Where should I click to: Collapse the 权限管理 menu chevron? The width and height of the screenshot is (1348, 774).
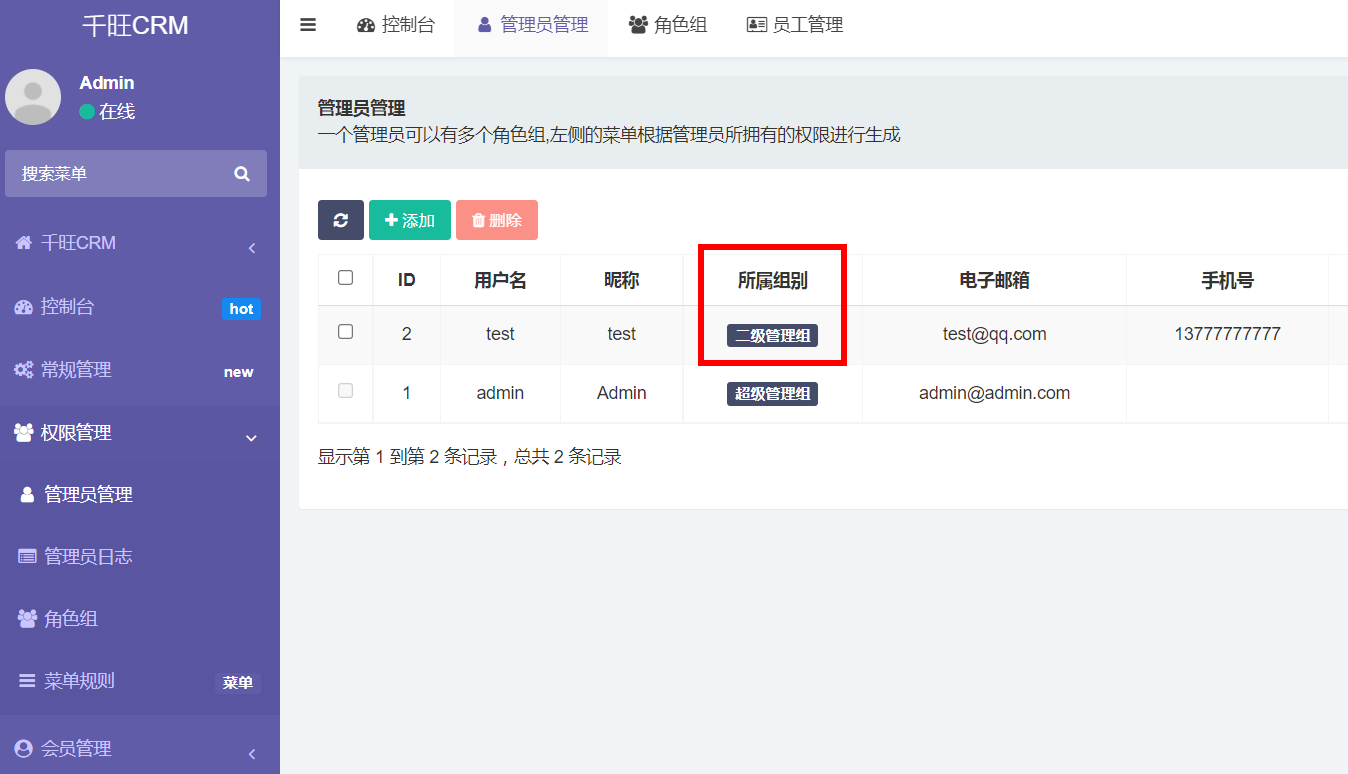pos(252,438)
